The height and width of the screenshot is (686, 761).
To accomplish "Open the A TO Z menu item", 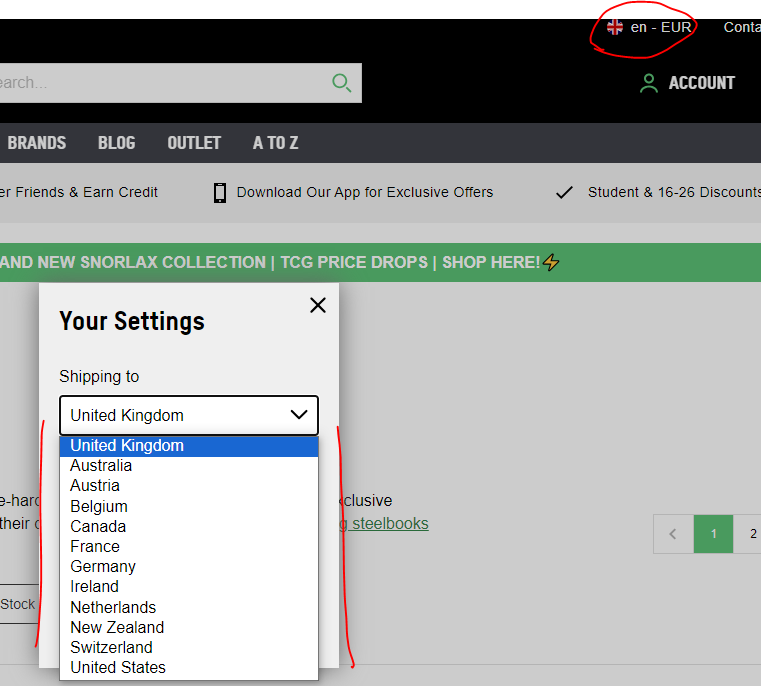I will tap(276, 143).
